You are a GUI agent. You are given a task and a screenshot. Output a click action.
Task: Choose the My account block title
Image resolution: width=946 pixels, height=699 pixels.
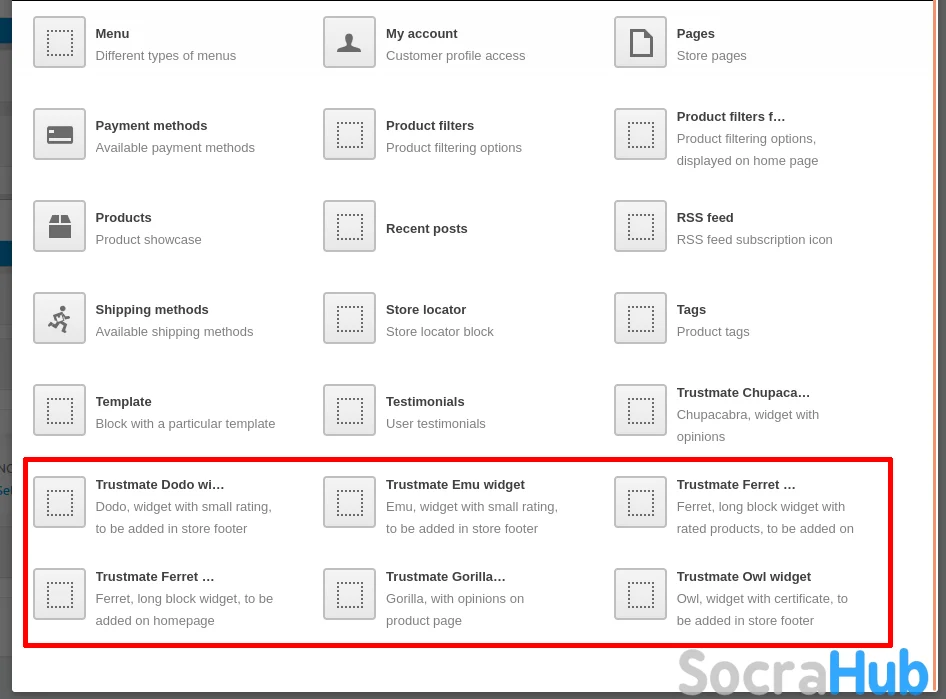(422, 34)
